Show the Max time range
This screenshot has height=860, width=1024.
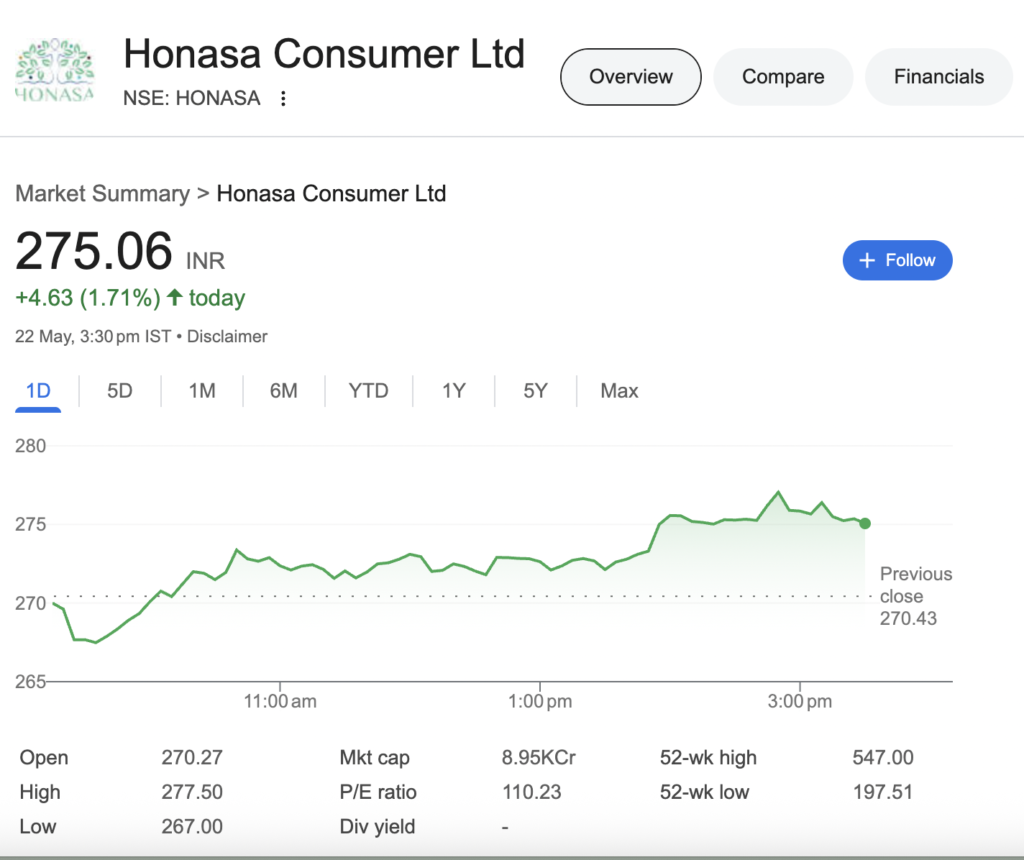click(x=619, y=391)
